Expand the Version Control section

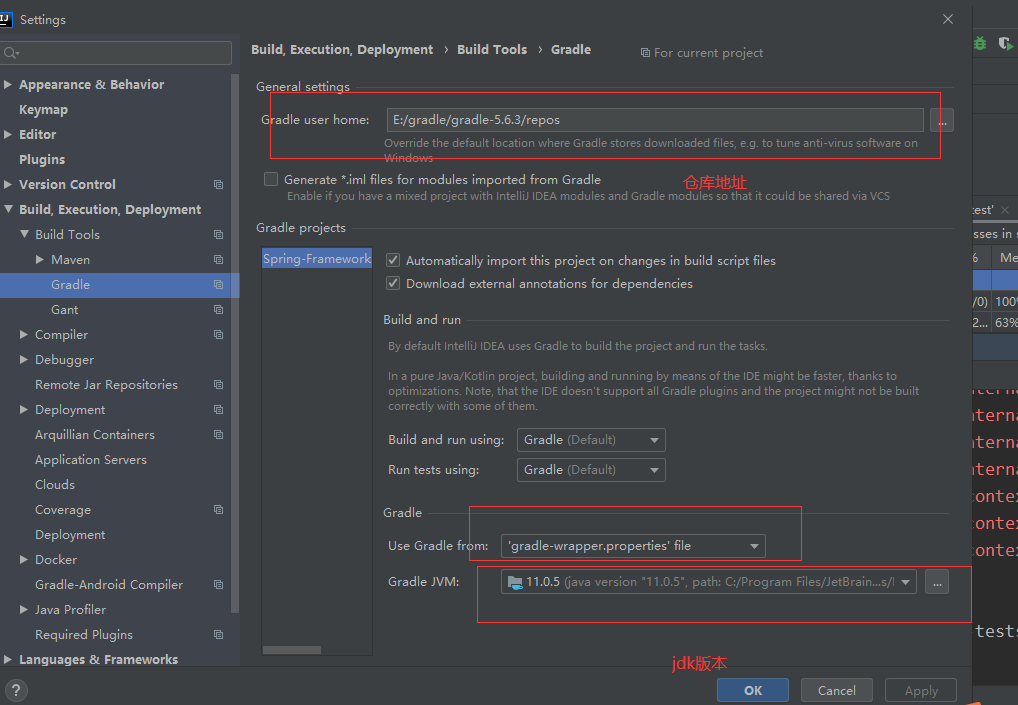pos(8,184)
